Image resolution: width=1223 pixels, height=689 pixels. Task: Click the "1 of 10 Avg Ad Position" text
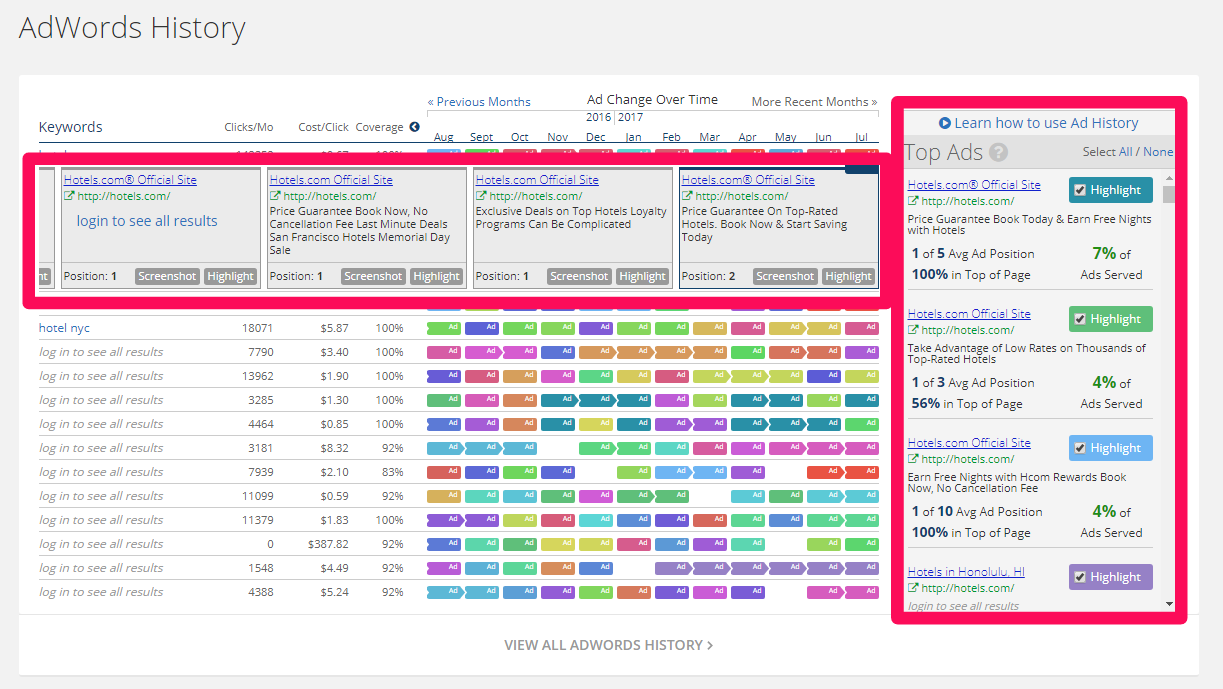(x=977, y=512)
